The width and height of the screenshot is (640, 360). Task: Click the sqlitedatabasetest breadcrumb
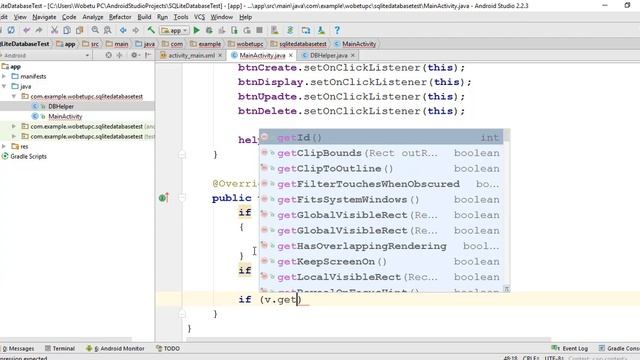coord(302,44)
